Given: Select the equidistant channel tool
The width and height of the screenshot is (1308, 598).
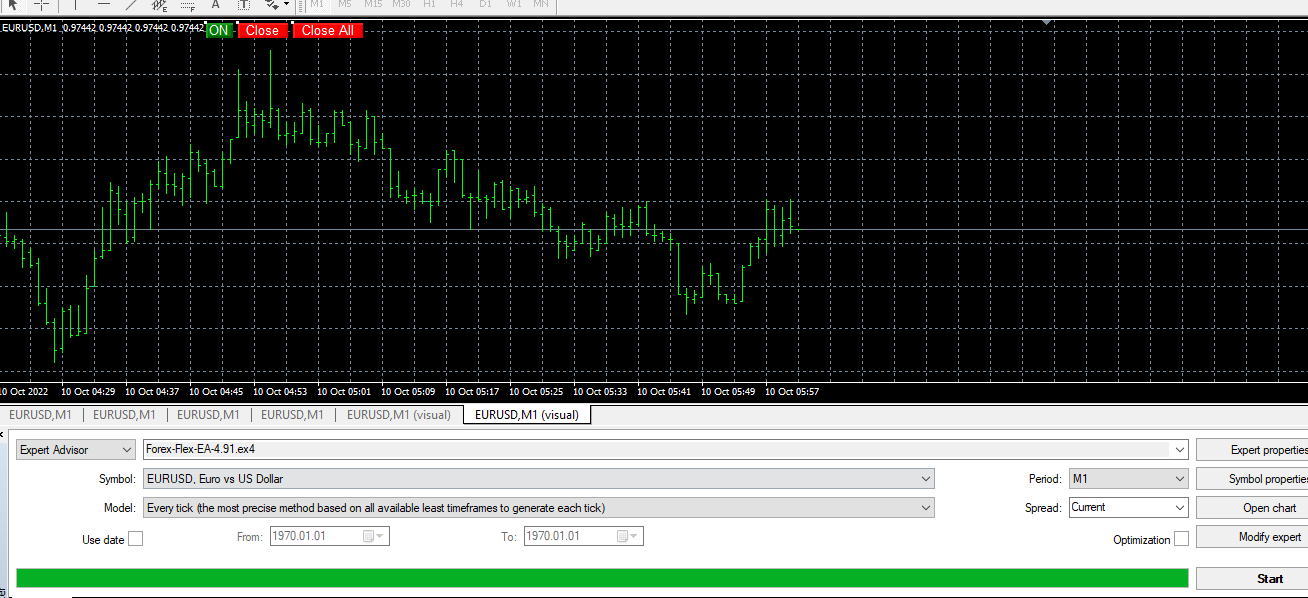Looking at the screenshot, I should pyautogui.click(x=159, y=5).
